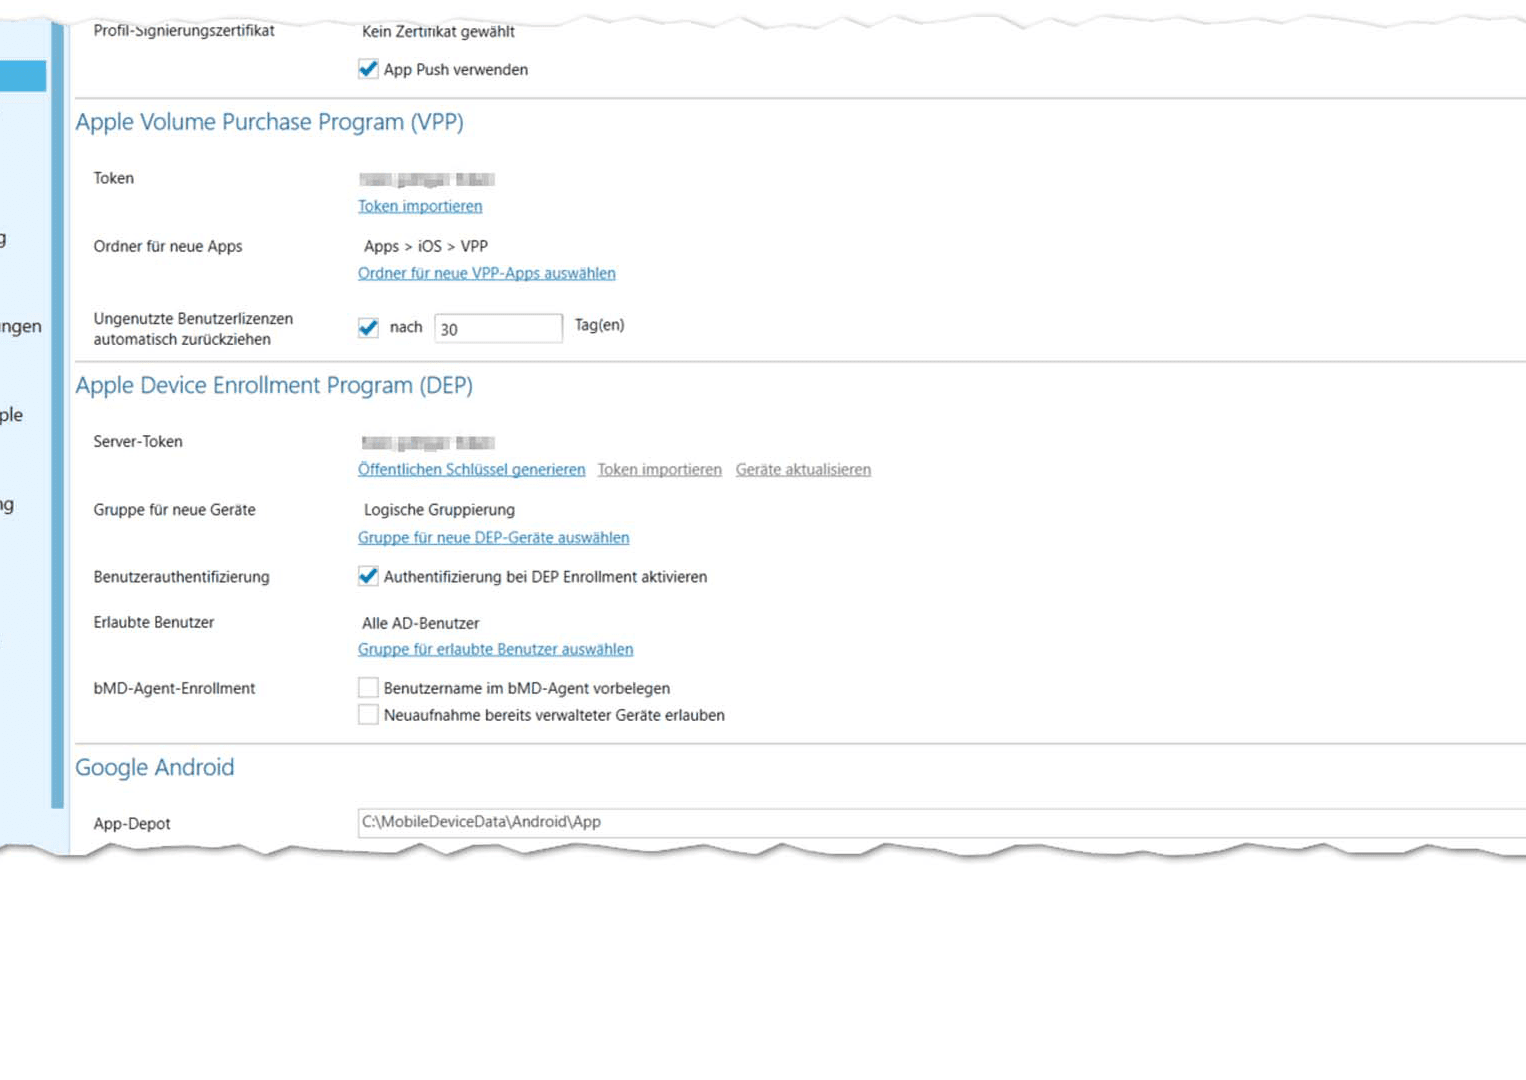Uncheck the App Push verwenden checkbox
The height and width of the screenshot is (1080, 1526).
[x=368, y=69]
